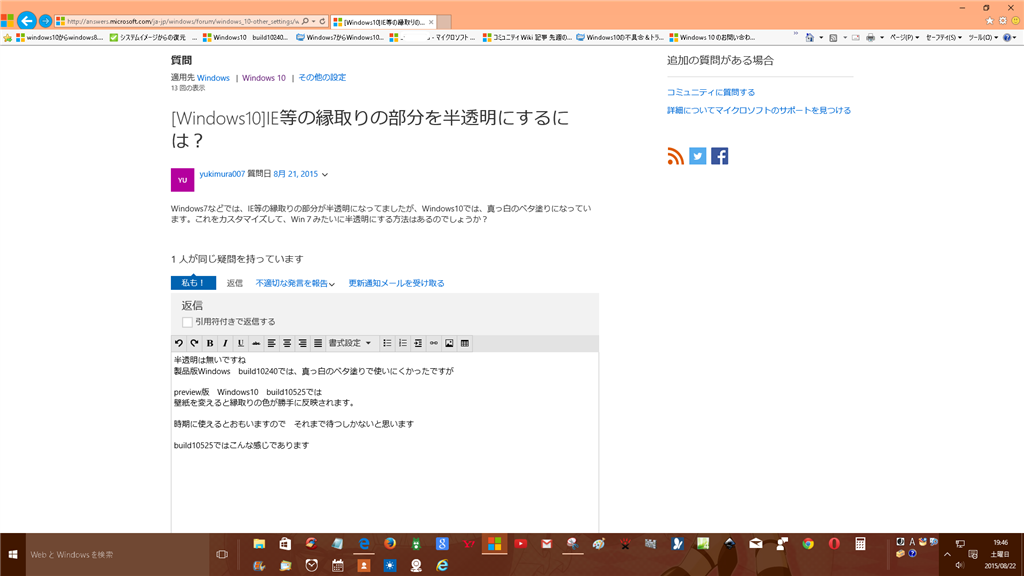The image size is (1024, 576).
Task: Click the print icon in command bar
Action: 870,38
